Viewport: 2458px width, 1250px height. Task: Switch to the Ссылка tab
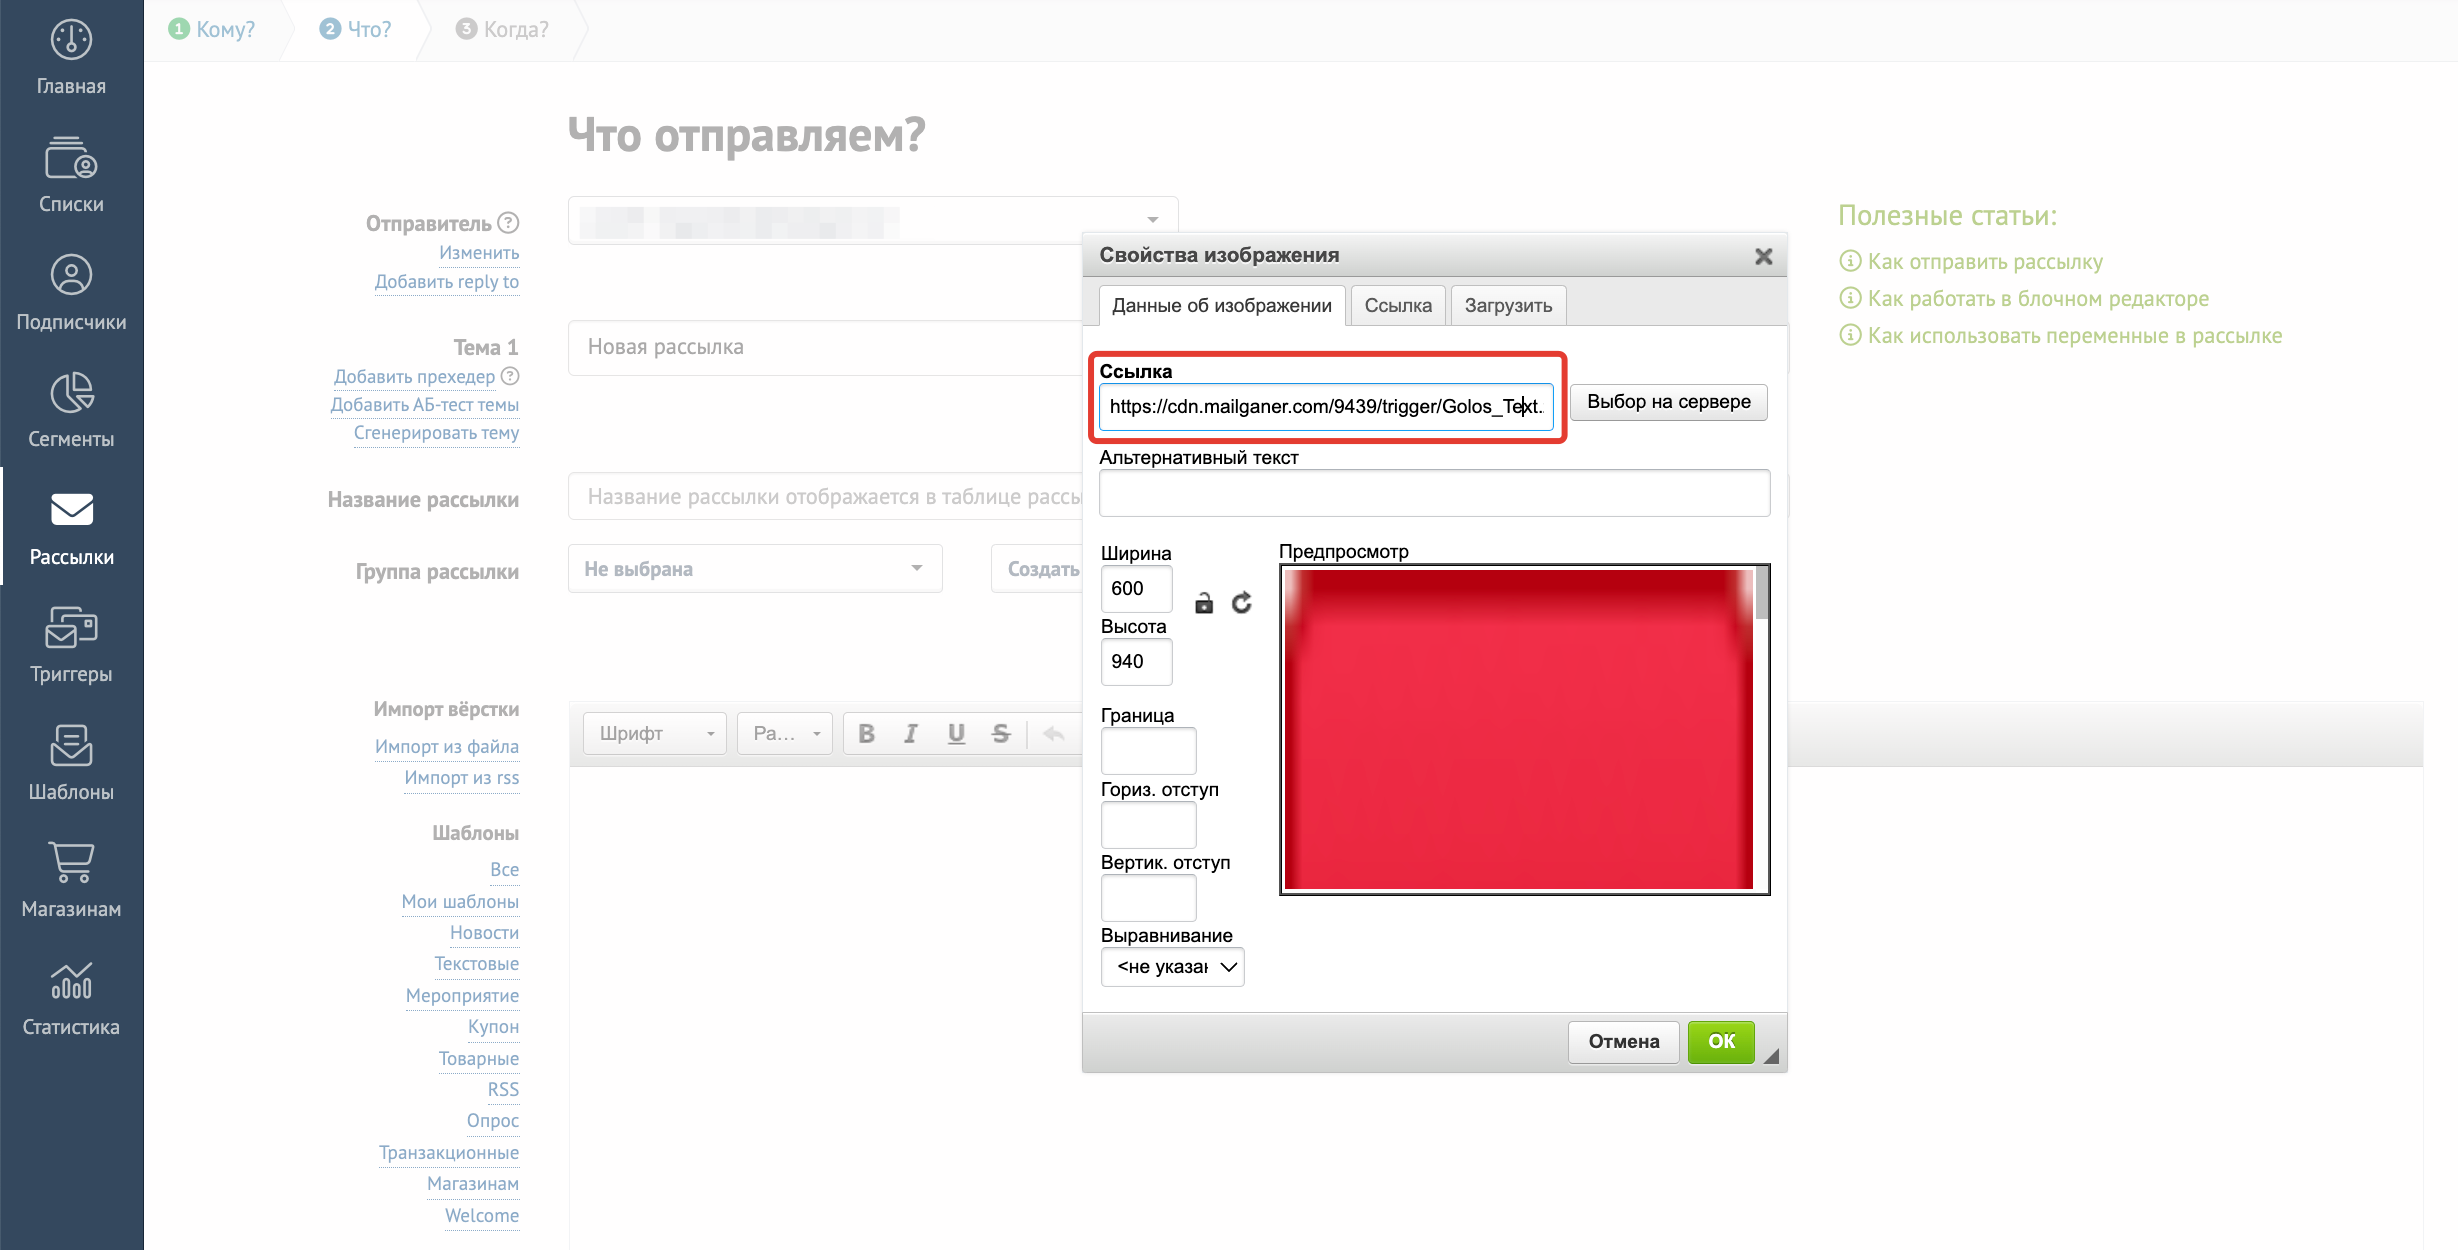click(x=1398, y=305)
